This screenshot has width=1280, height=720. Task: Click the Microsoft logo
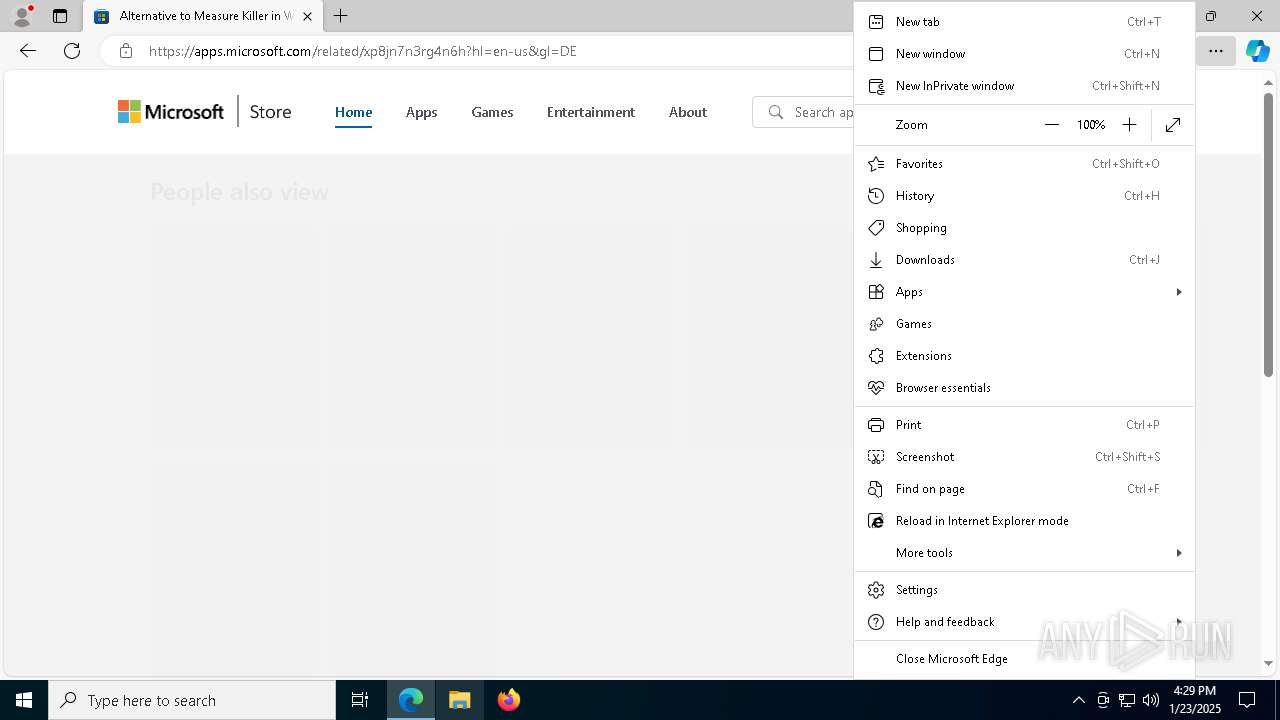[171, 112]
